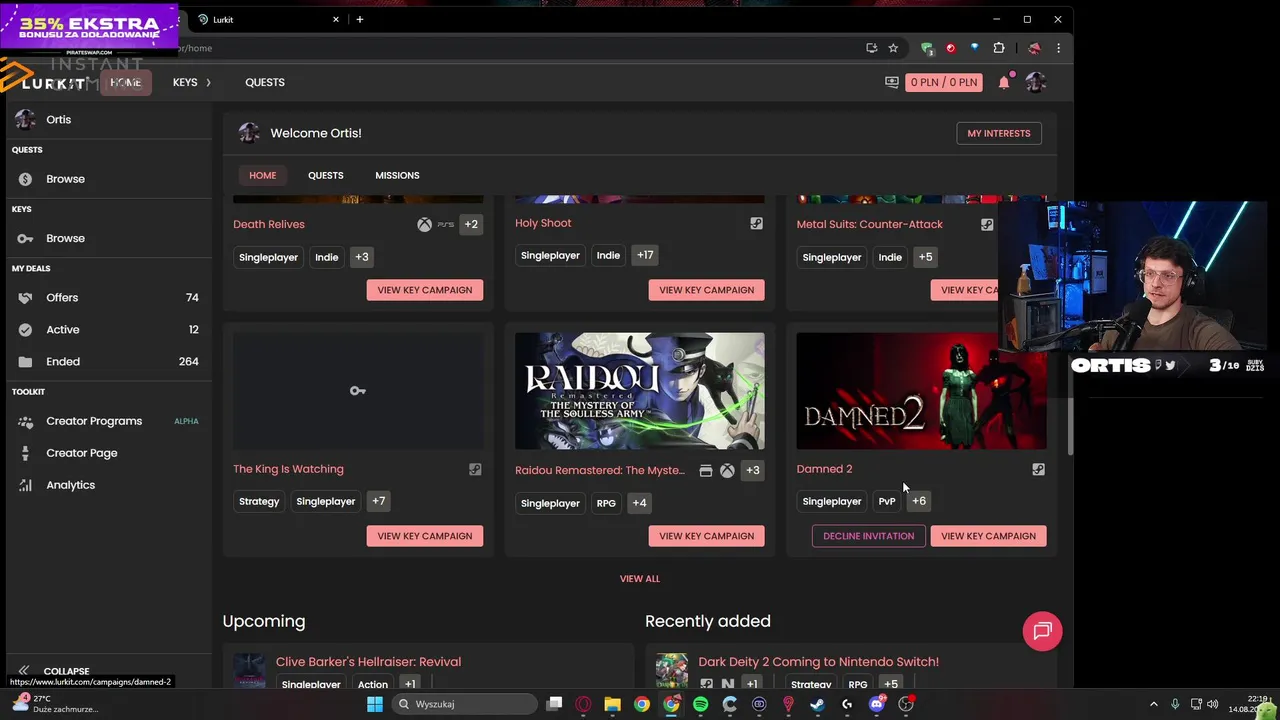View key campaign for Death Relives
1280x720 pixels.
[x=424, y=290]
